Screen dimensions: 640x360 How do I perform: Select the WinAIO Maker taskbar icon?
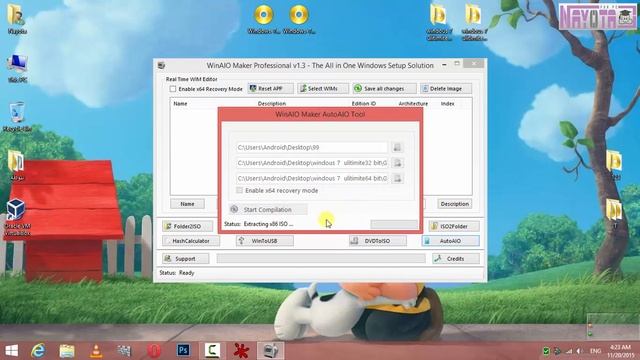270,351
